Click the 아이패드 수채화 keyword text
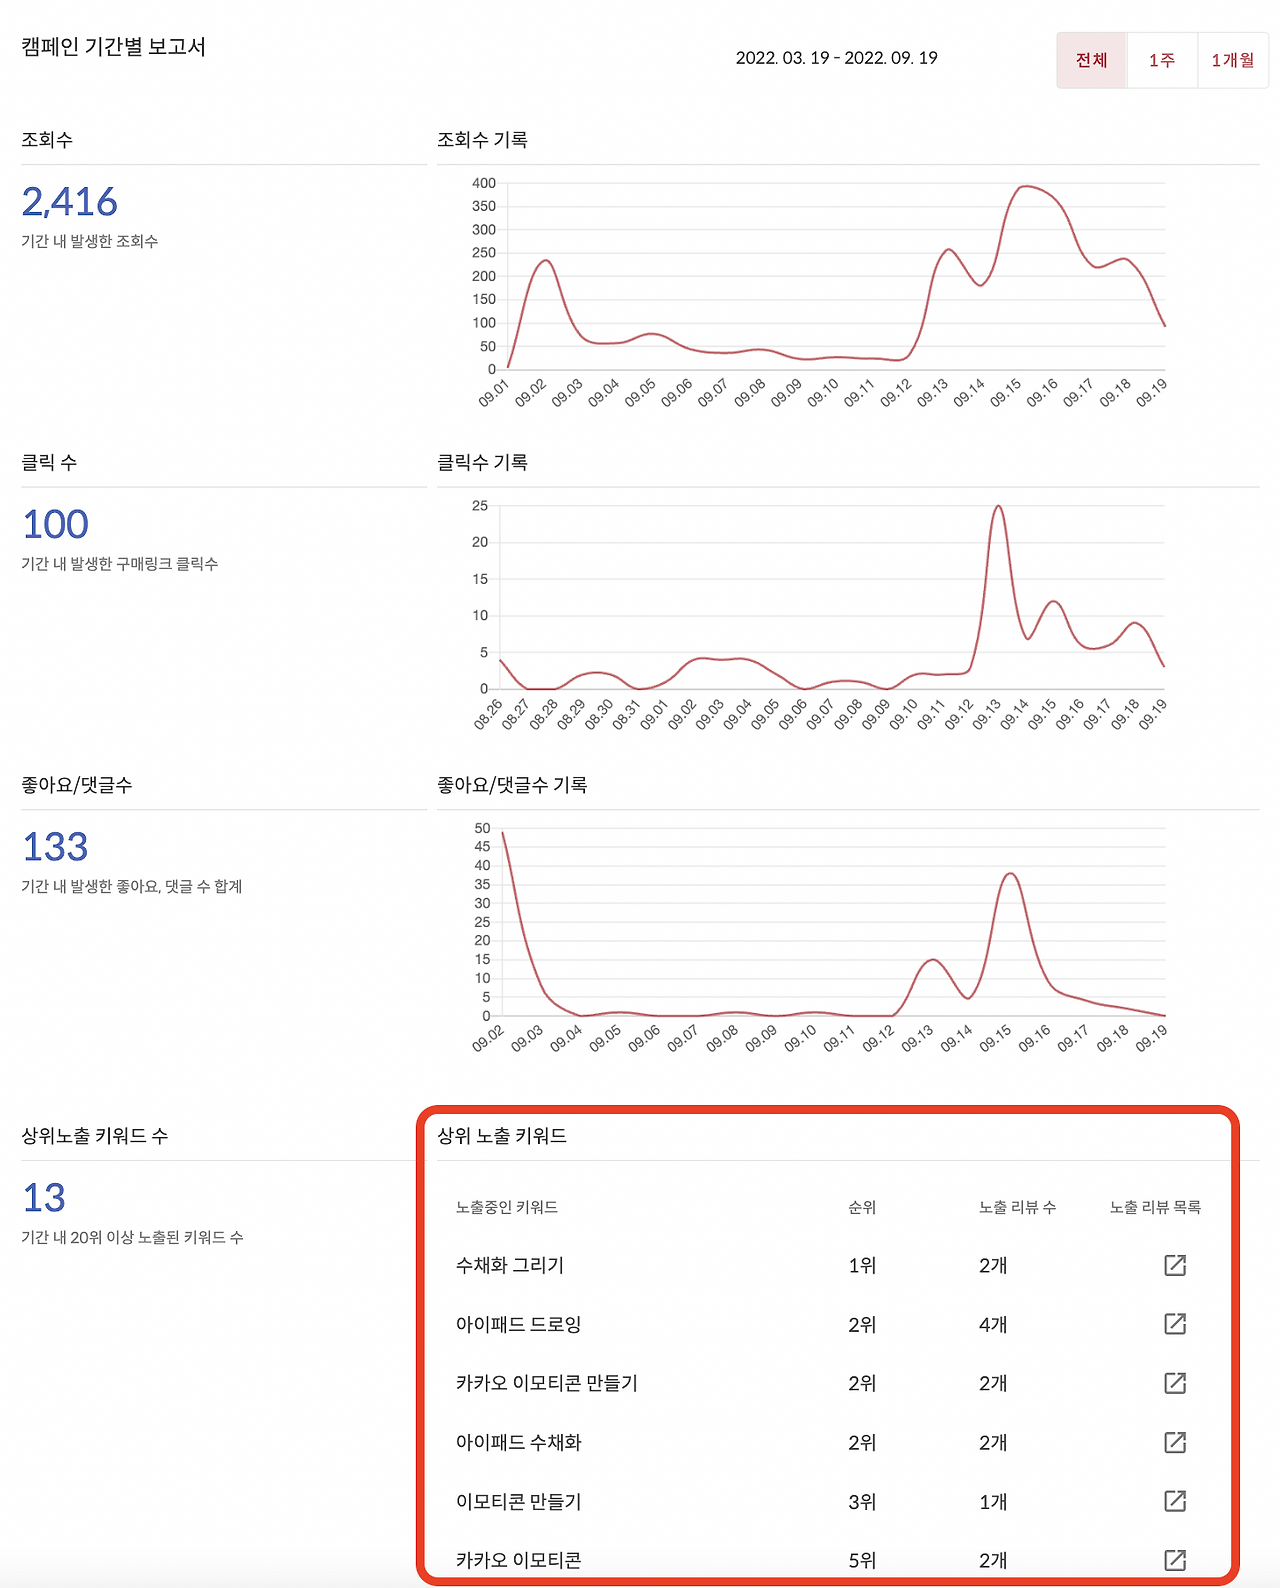Image resolution: width=1280 pixels, height=1588 pixels. pyautogui.click(x=518, y=1442)
